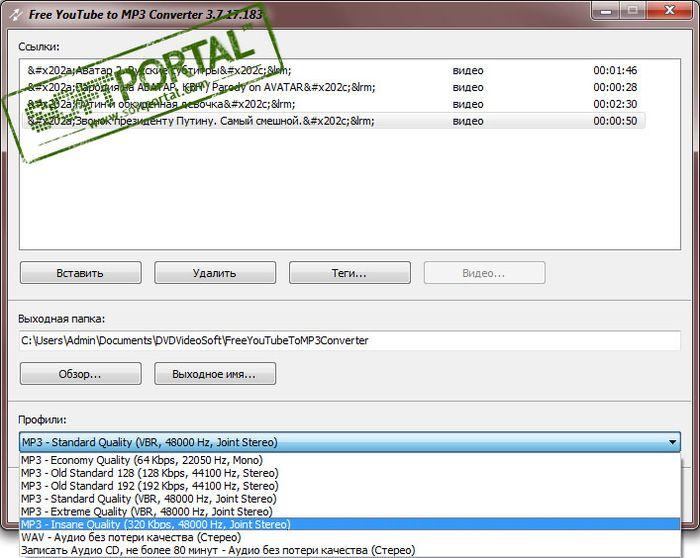Screen dimensions: 700x558
Task: Click the Вставить button
Action: 79,273
